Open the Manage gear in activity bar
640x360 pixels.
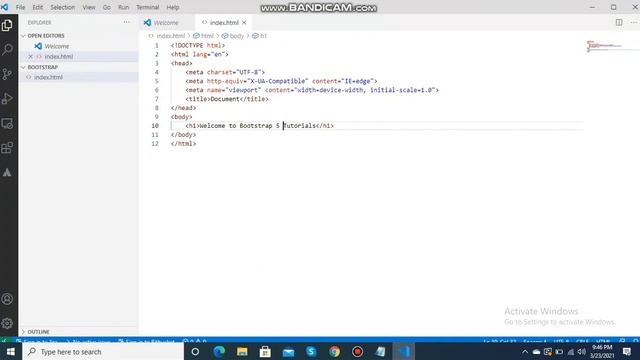[x=7, y=323]
